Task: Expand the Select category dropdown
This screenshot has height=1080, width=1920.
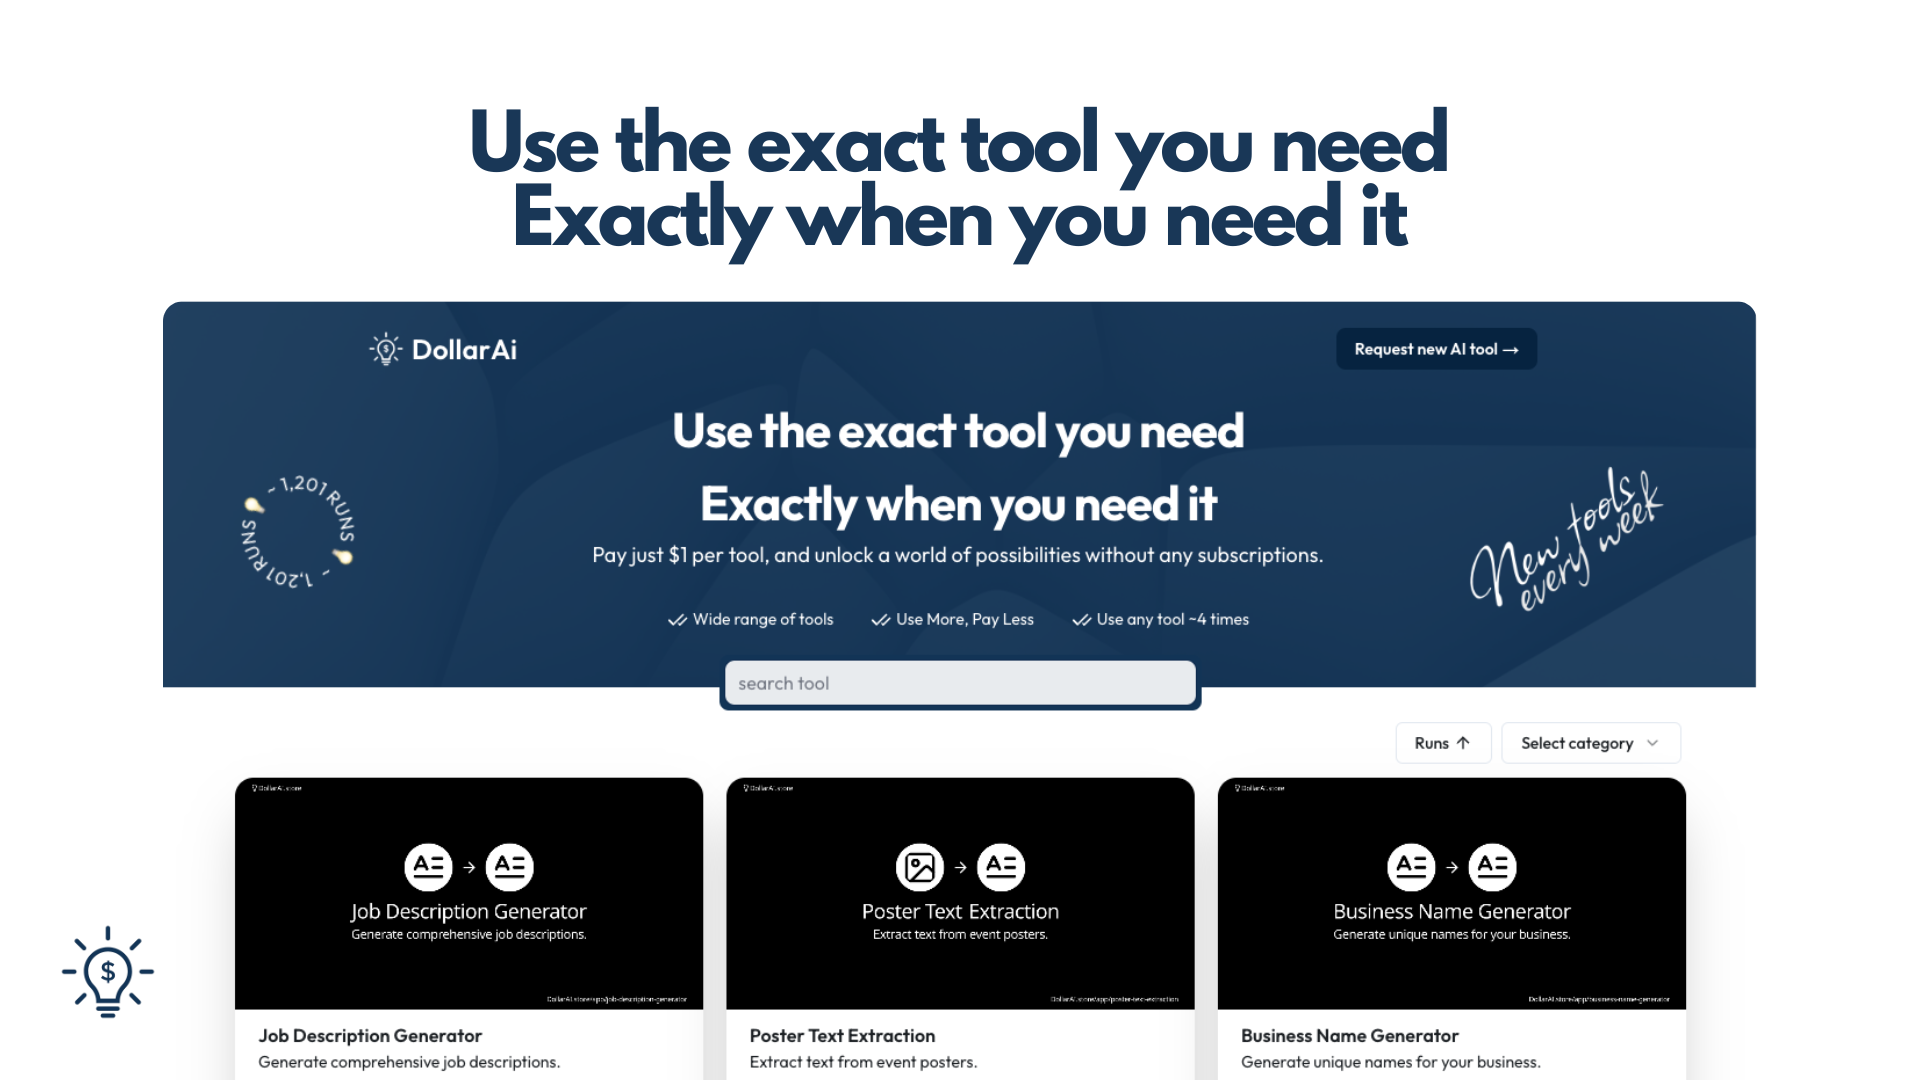Action: (1590, 742)
